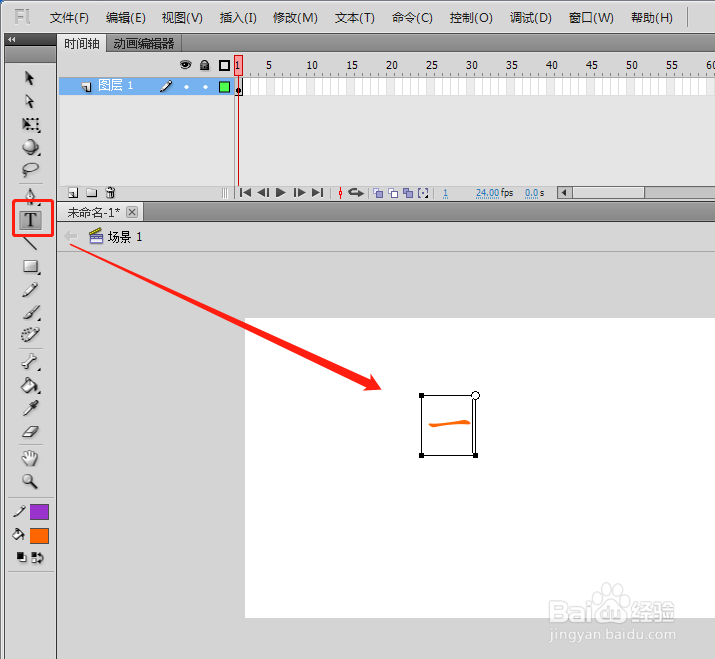This screenshot has width=715, height=659.
Task: Toggle the loop playback button
Action: tap(356, 193)
